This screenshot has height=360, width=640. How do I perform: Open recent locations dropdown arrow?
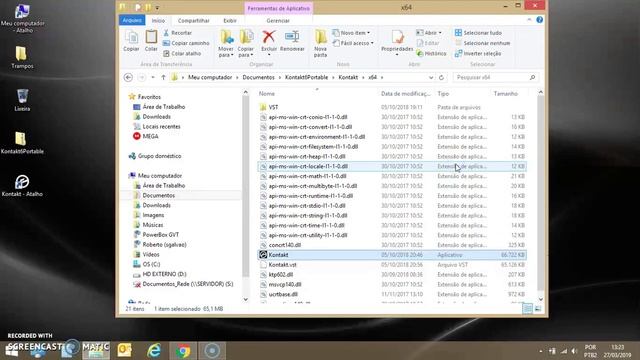(x=153, y=77)
